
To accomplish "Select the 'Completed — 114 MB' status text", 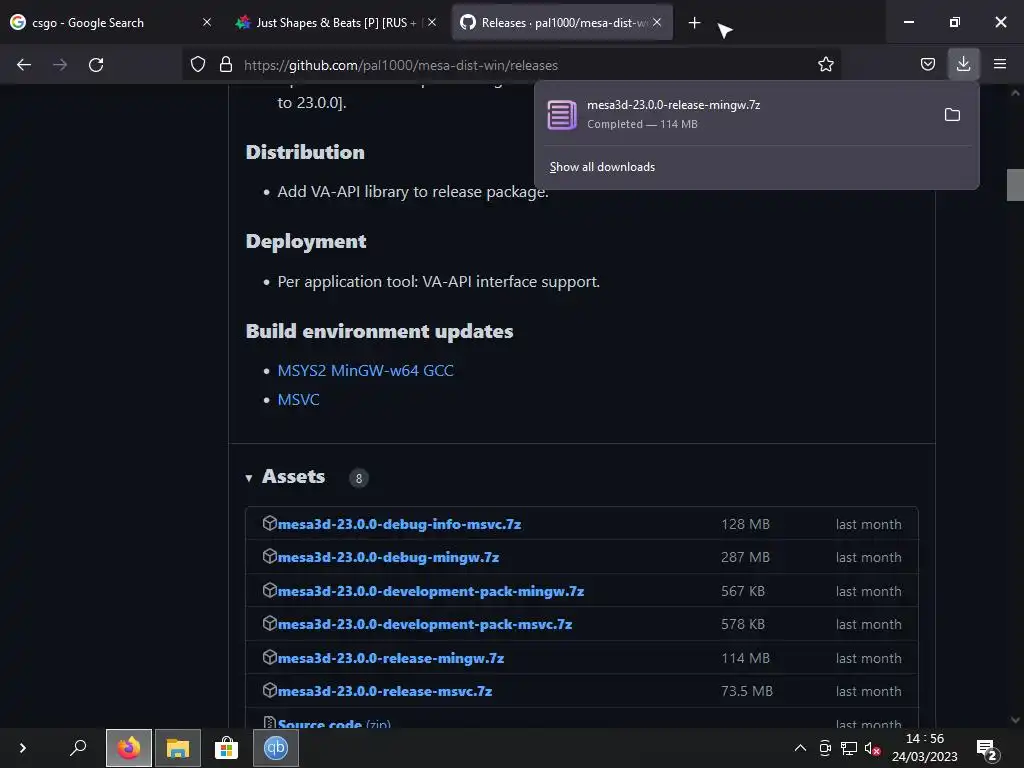I will 642,124.
